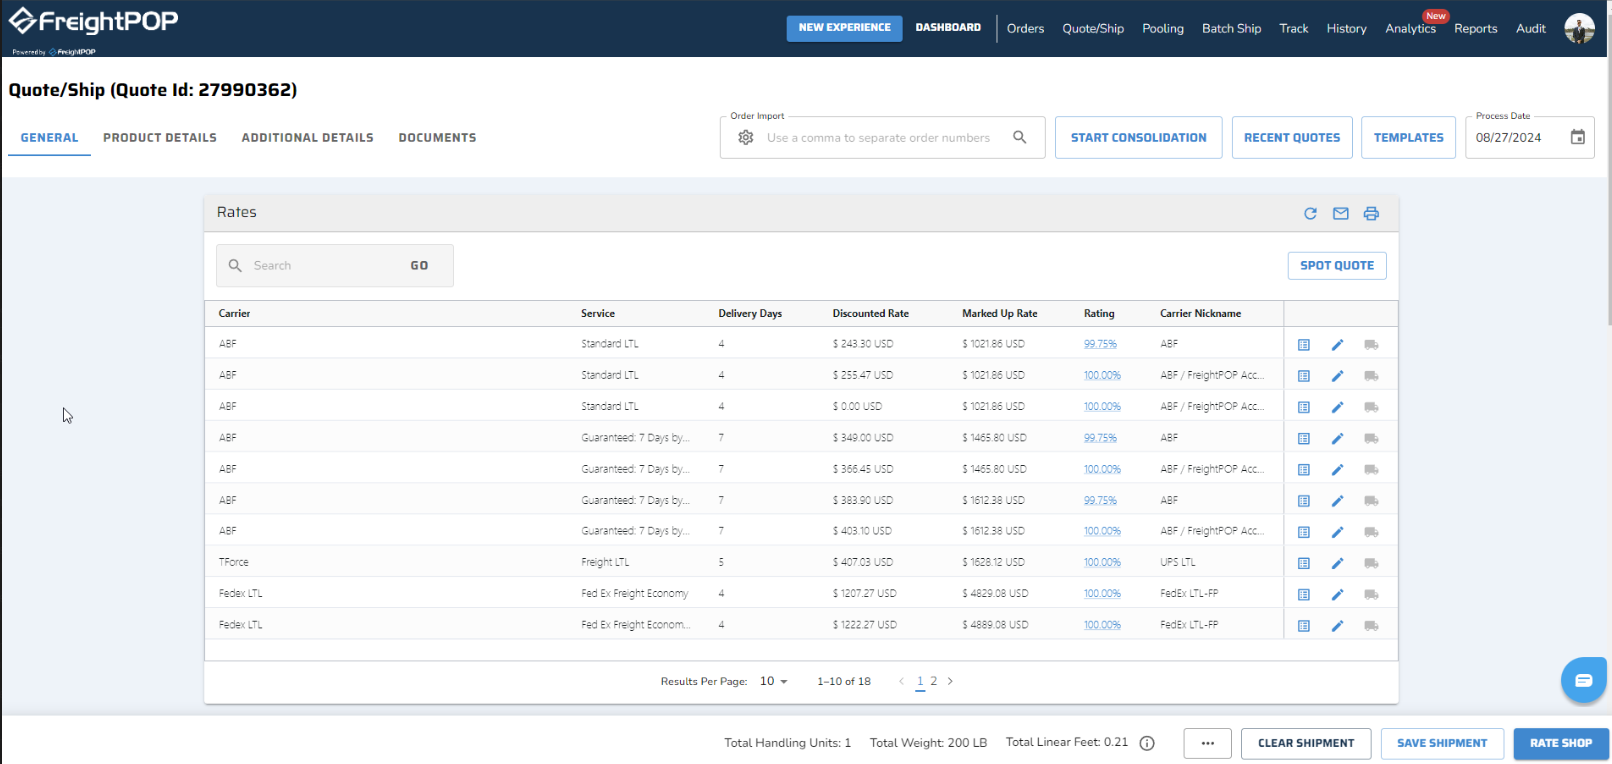Go to Reports
Viewport: 1612px width, 764px height.
[x=1476, y=28]
